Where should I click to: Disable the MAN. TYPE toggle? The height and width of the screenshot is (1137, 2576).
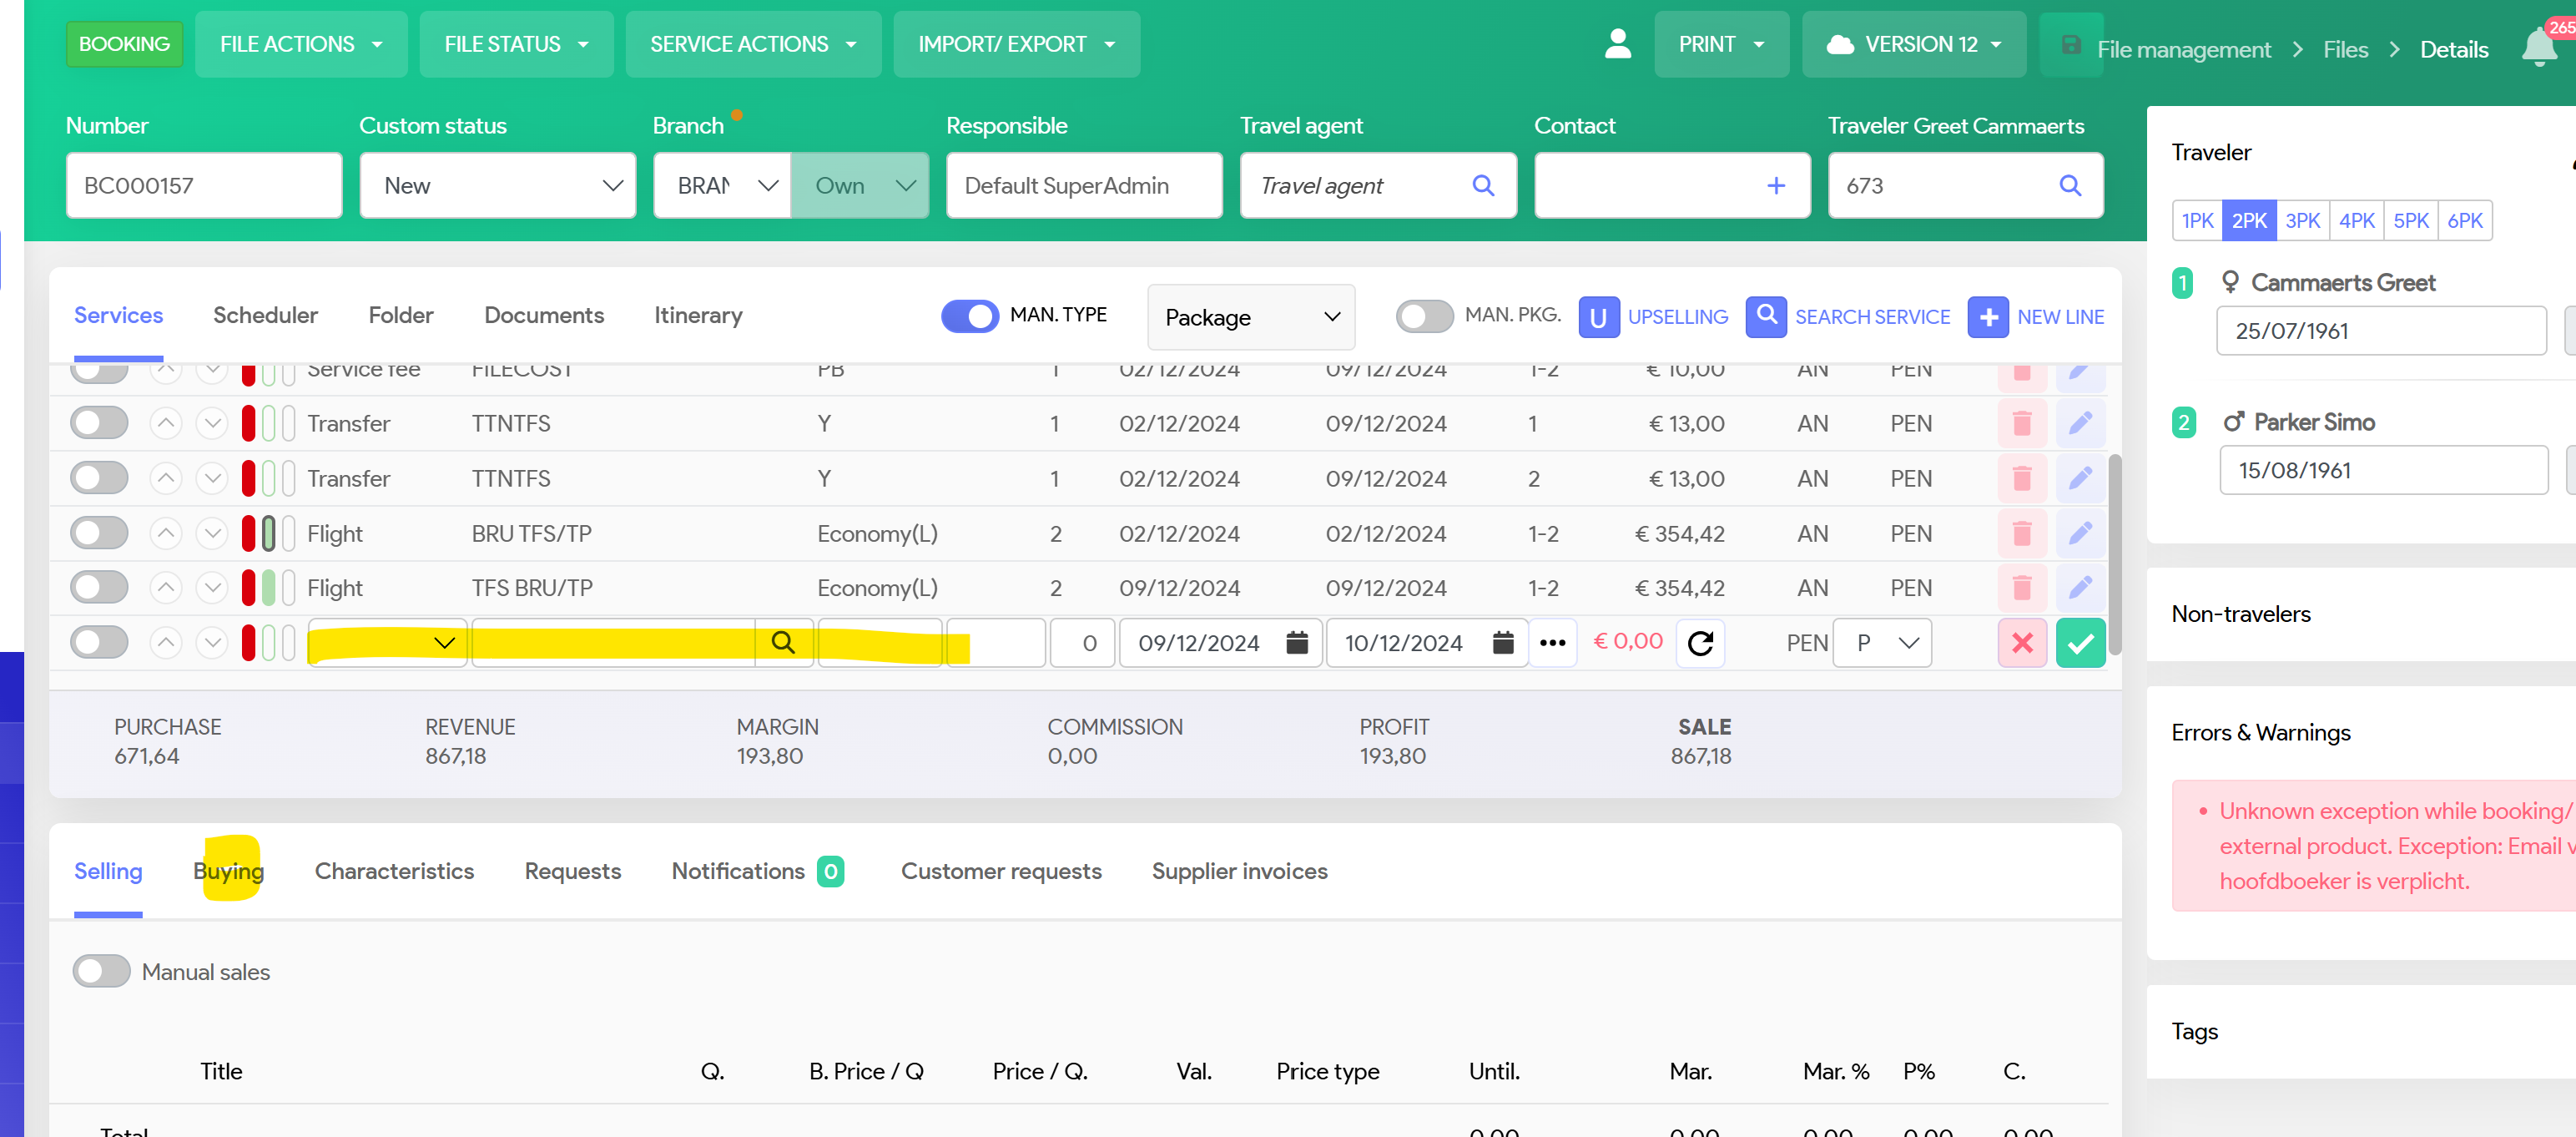coord(969,316)
